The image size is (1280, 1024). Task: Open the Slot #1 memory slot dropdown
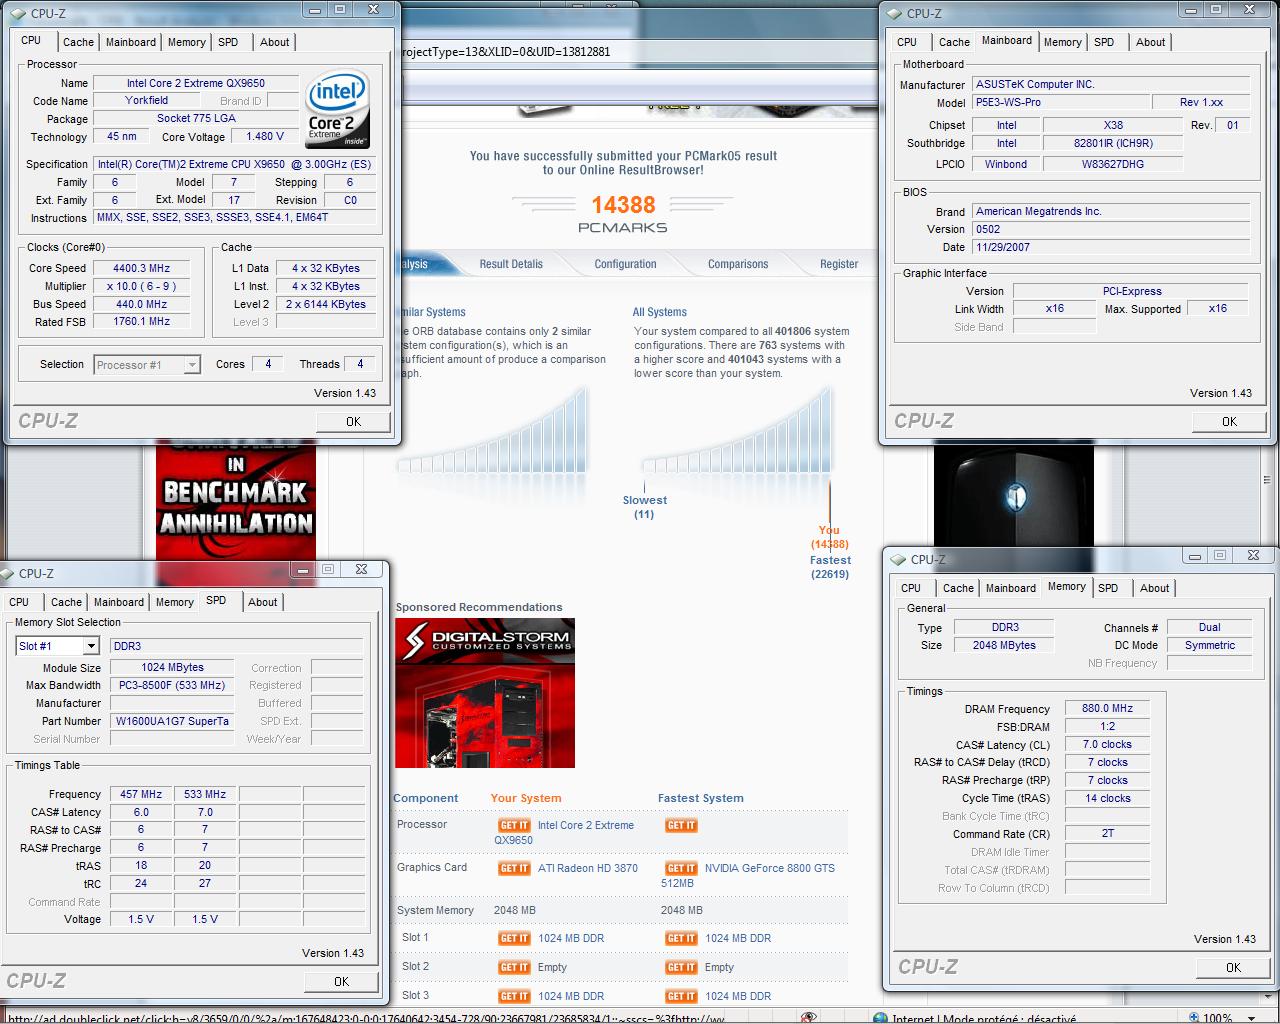pos(91,646)
